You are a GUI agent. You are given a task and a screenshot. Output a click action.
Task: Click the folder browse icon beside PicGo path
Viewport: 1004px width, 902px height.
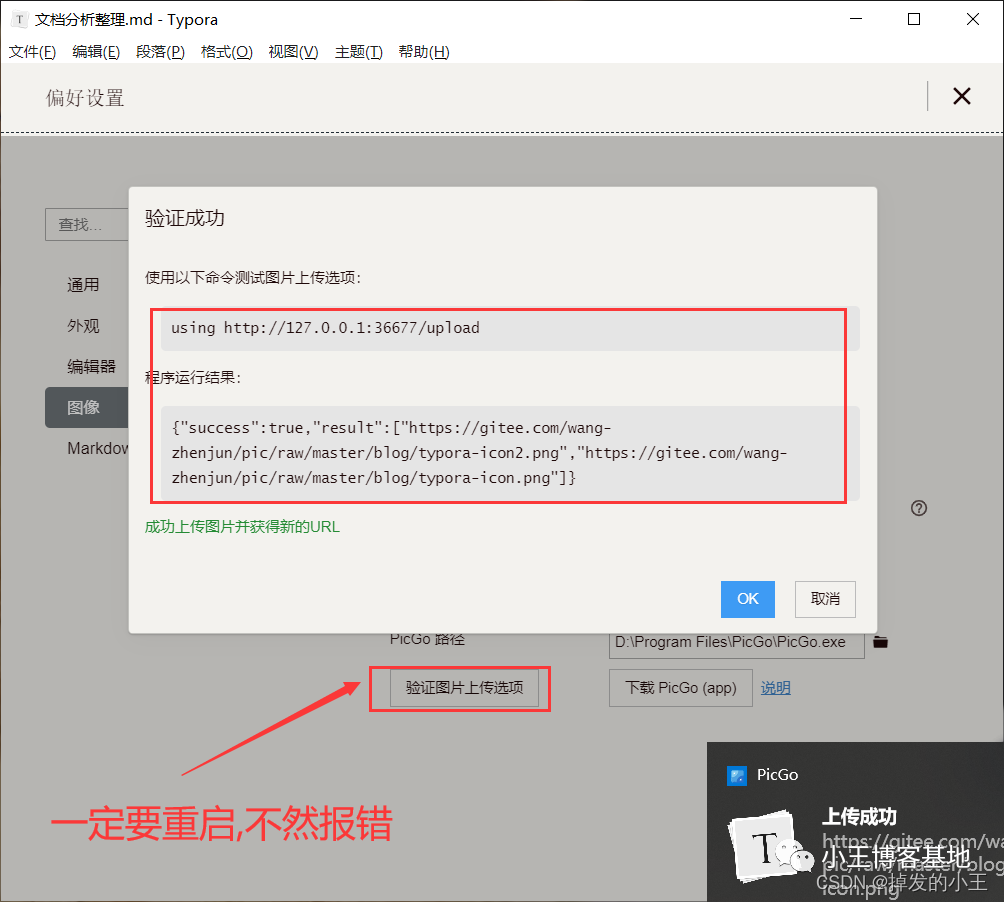click(880, 642)
